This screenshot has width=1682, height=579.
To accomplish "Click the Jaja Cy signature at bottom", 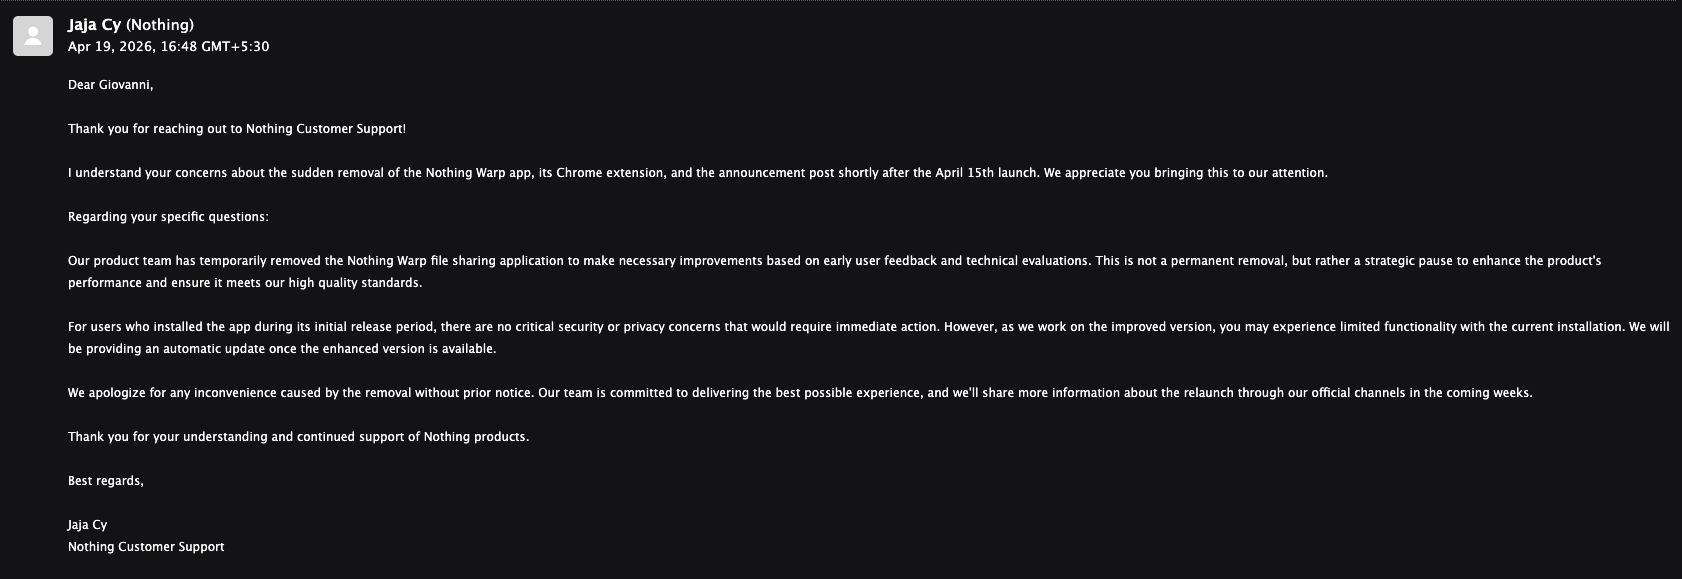I will click(x=87, y=525).
